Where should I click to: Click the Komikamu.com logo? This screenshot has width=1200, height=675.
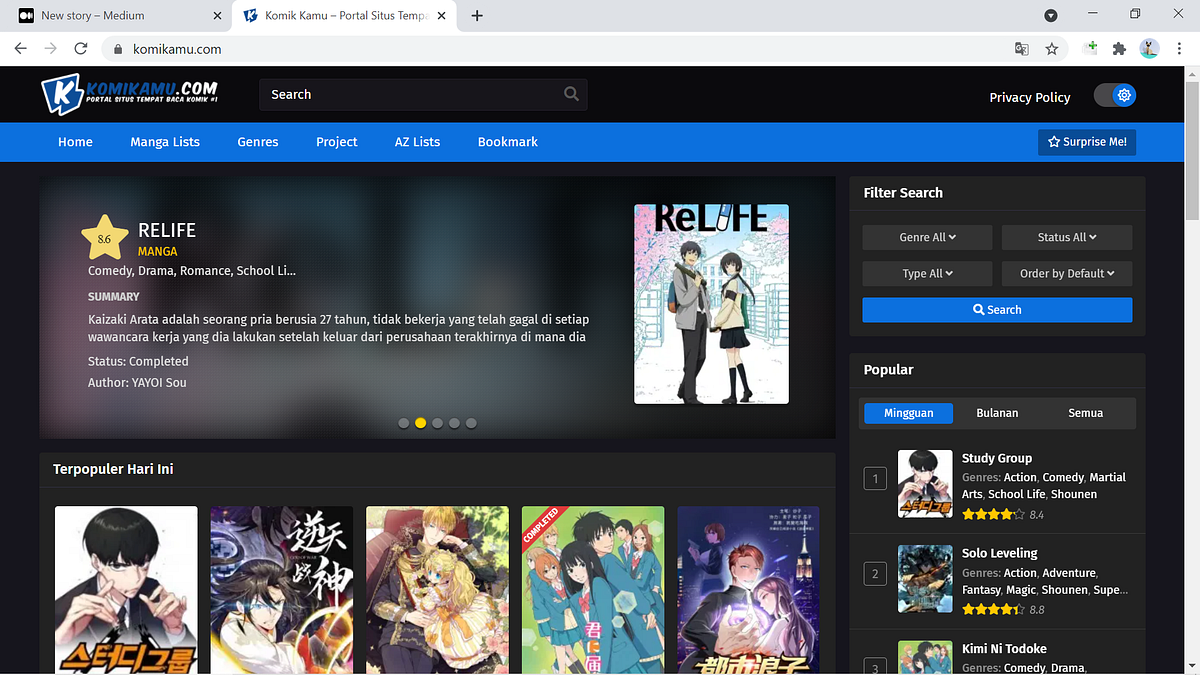(x=130, y=95)
